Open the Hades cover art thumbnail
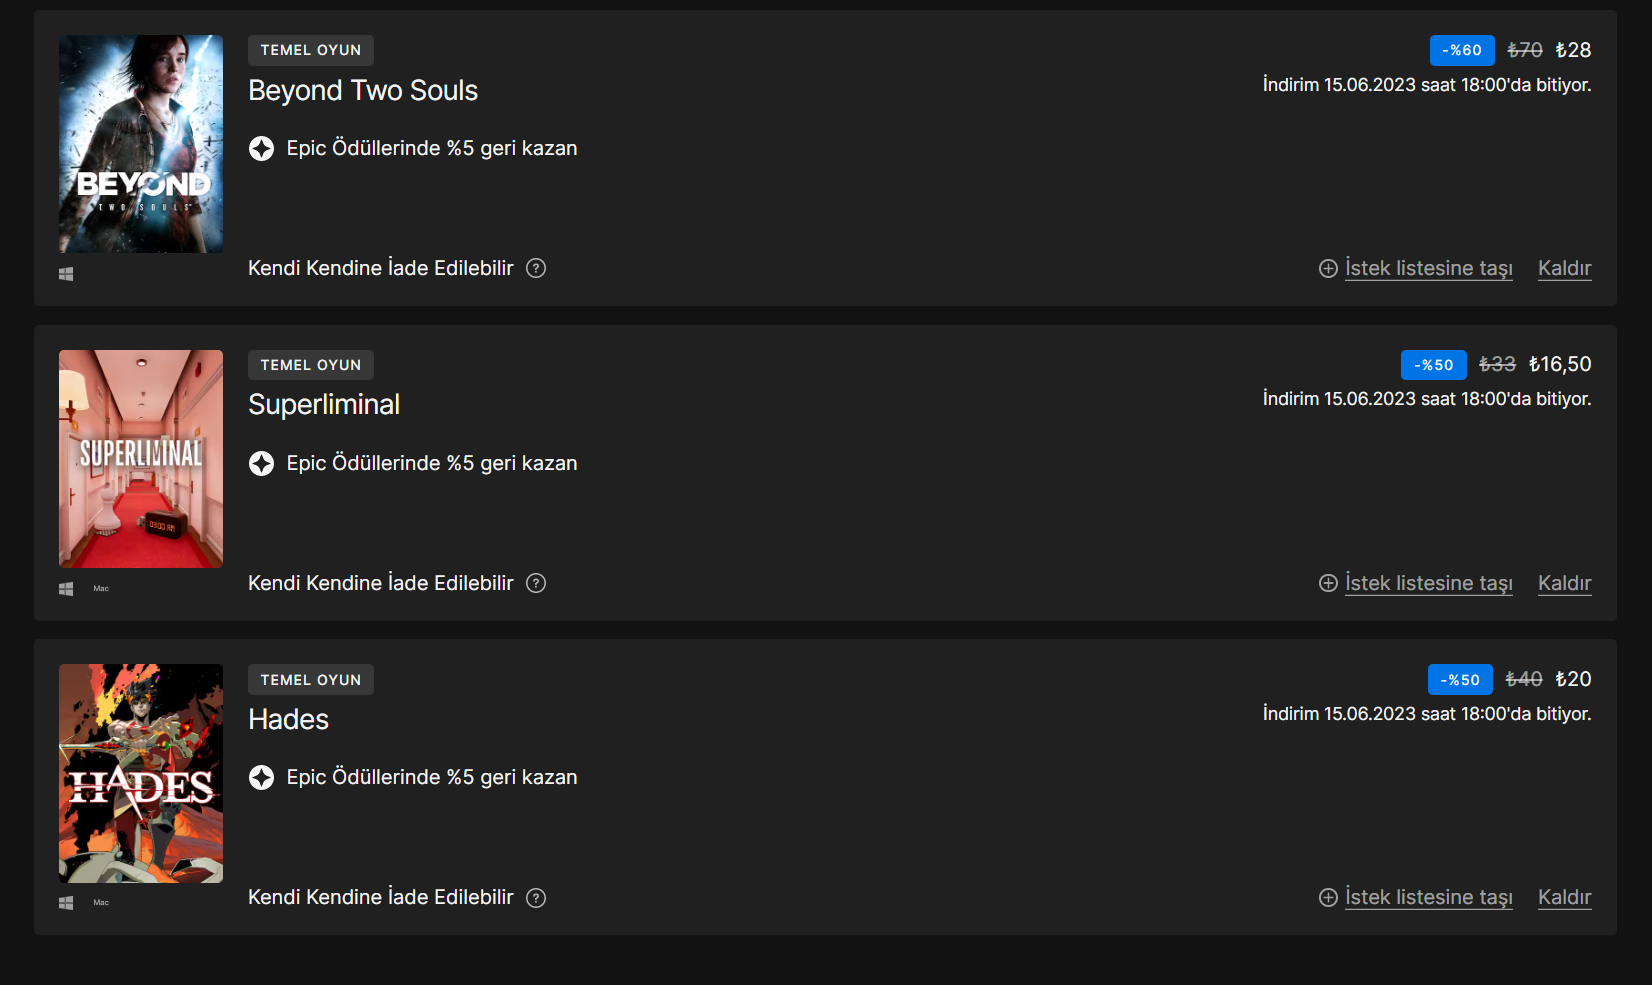Viewport: 1652px width, 985px height. tap(141, 773)
